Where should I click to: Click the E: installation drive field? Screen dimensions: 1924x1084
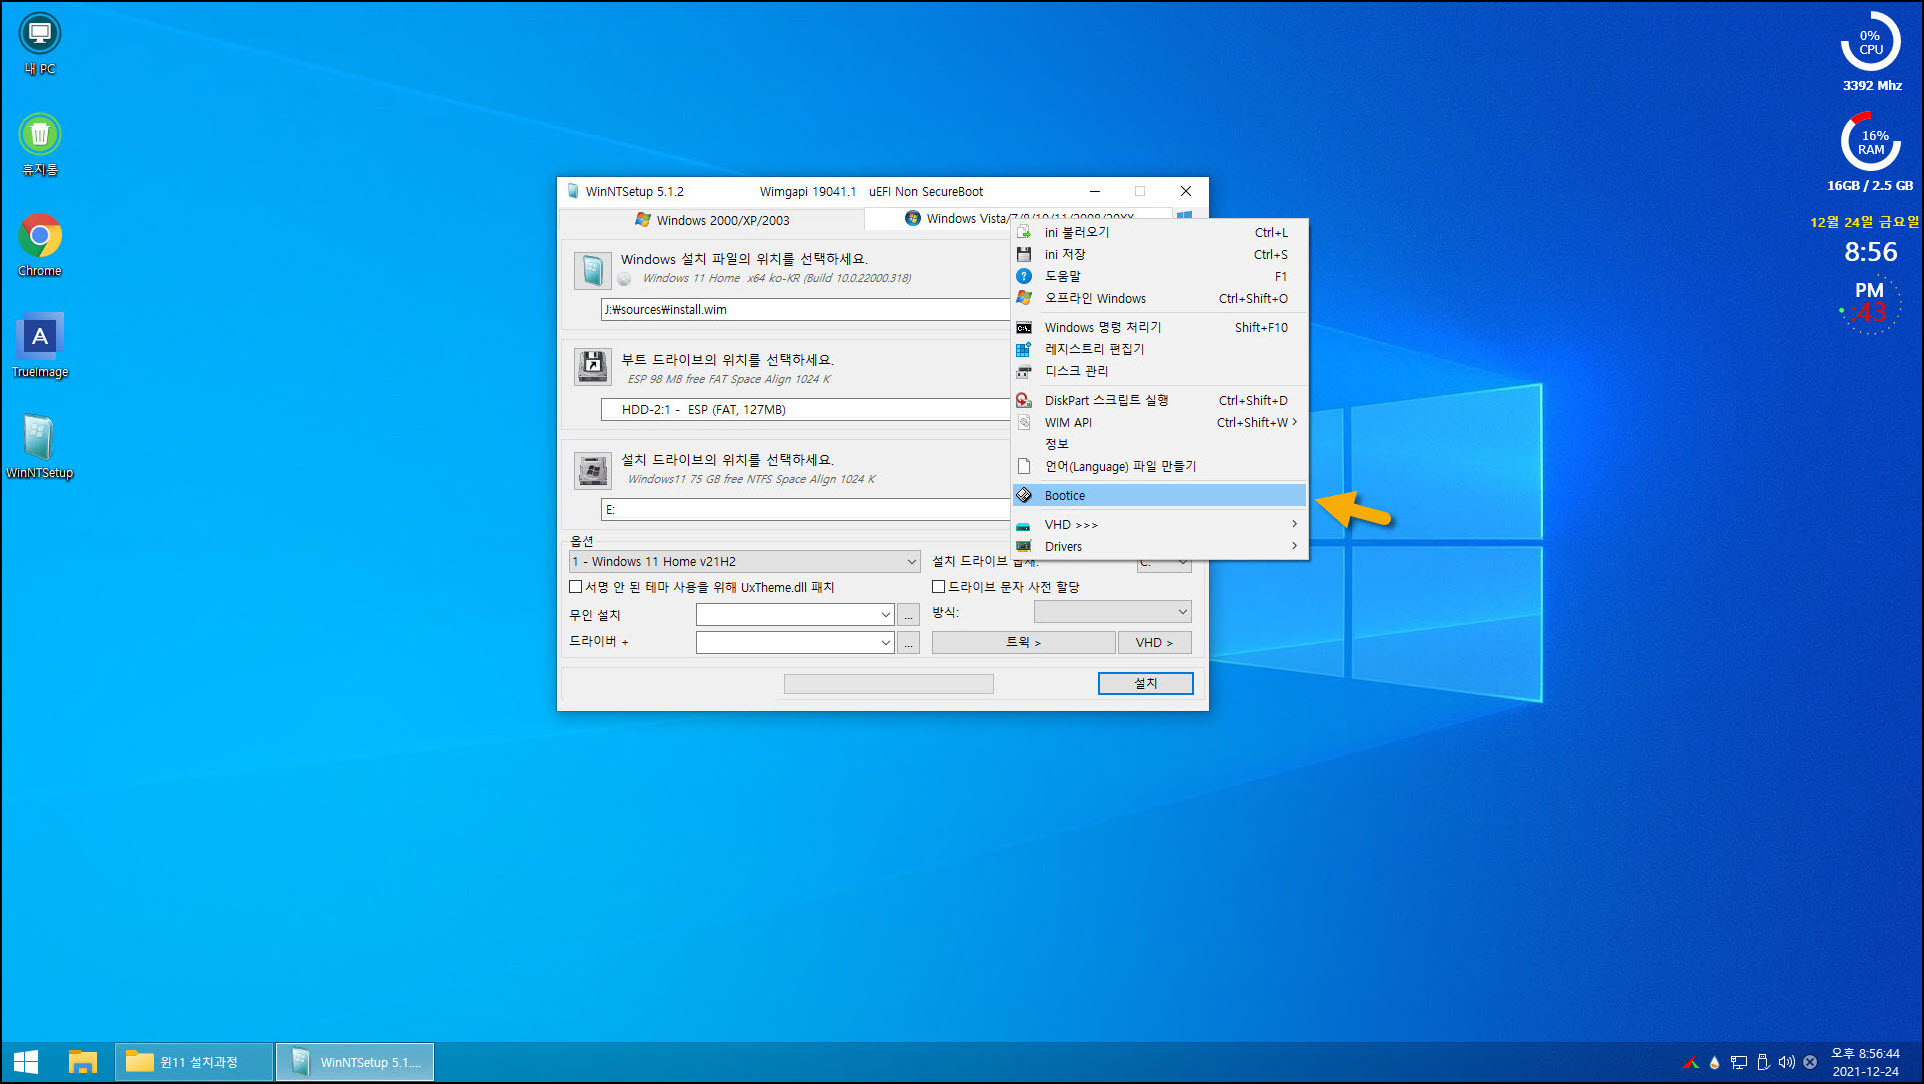coord(806,510)
